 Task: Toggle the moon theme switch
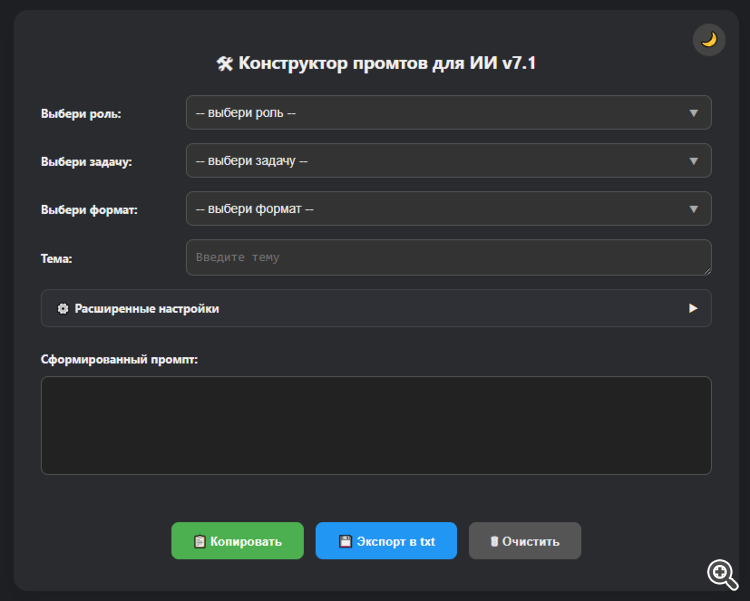pyautogui.click(x=709, y=40)
